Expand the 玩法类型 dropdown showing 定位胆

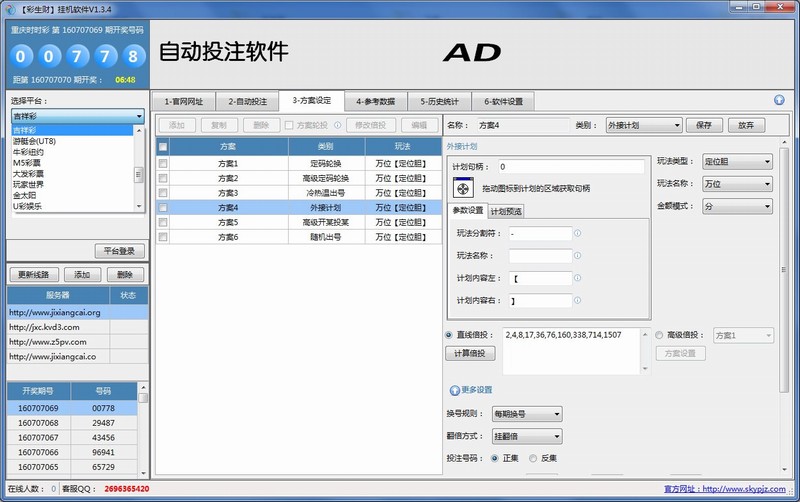pyautogui.click(x=737, y=161)
